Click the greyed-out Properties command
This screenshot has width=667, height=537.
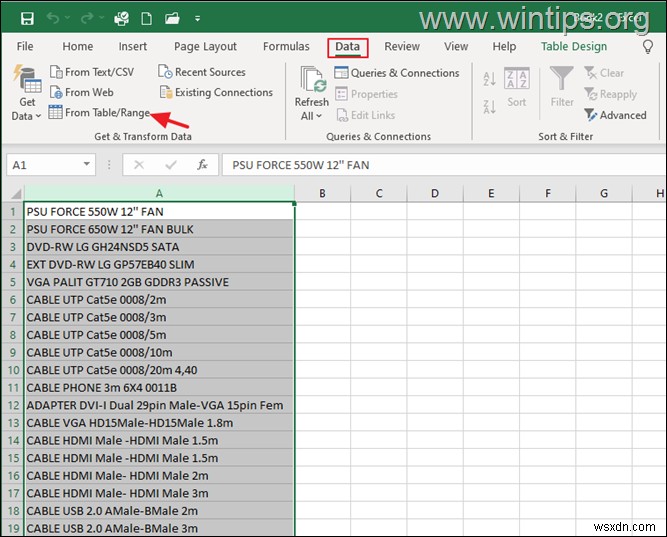coord(366,94)
